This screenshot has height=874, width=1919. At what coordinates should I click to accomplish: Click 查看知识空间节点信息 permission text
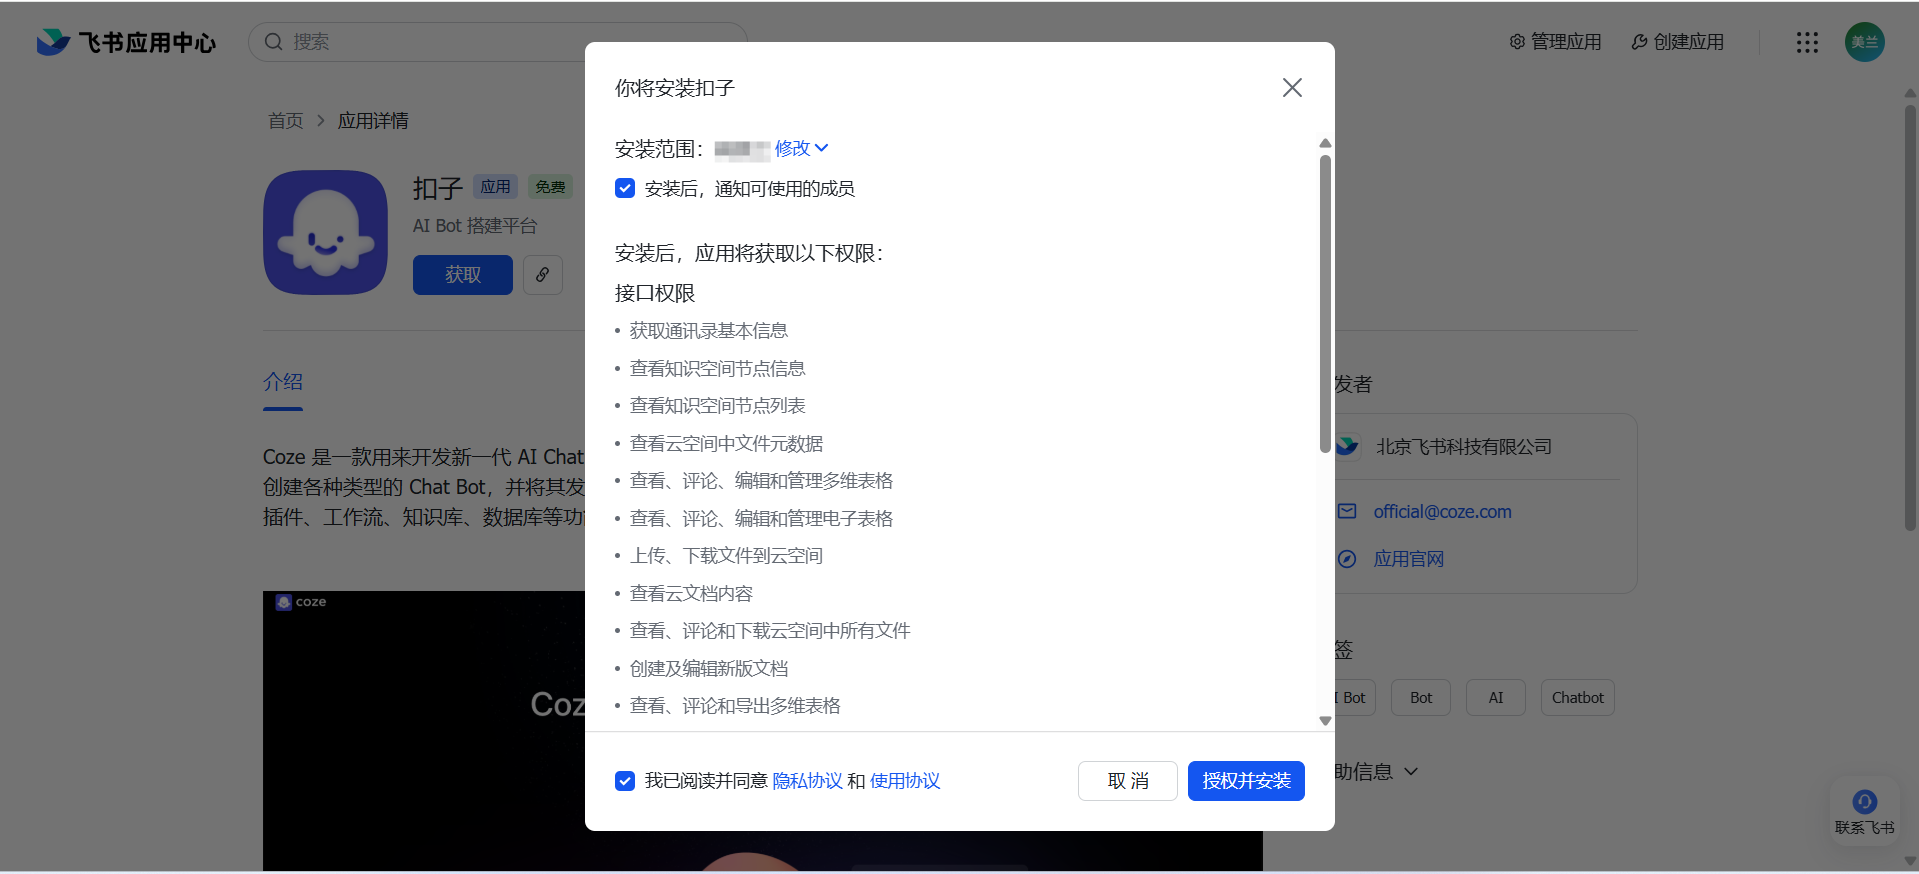click(x=718, y=369)
